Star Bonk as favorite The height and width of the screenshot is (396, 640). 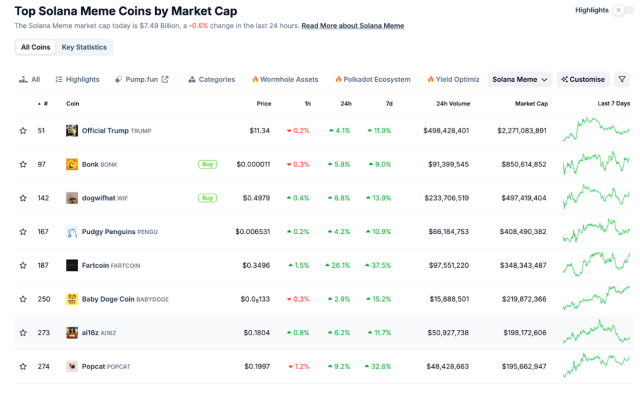click(x=23, y=164)
